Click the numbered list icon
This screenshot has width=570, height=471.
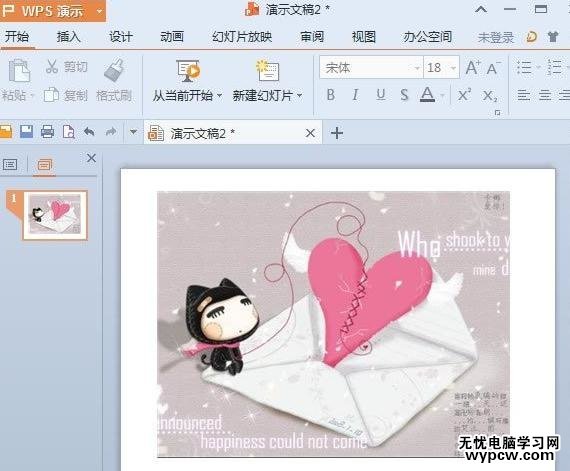(x=555, y=68)
